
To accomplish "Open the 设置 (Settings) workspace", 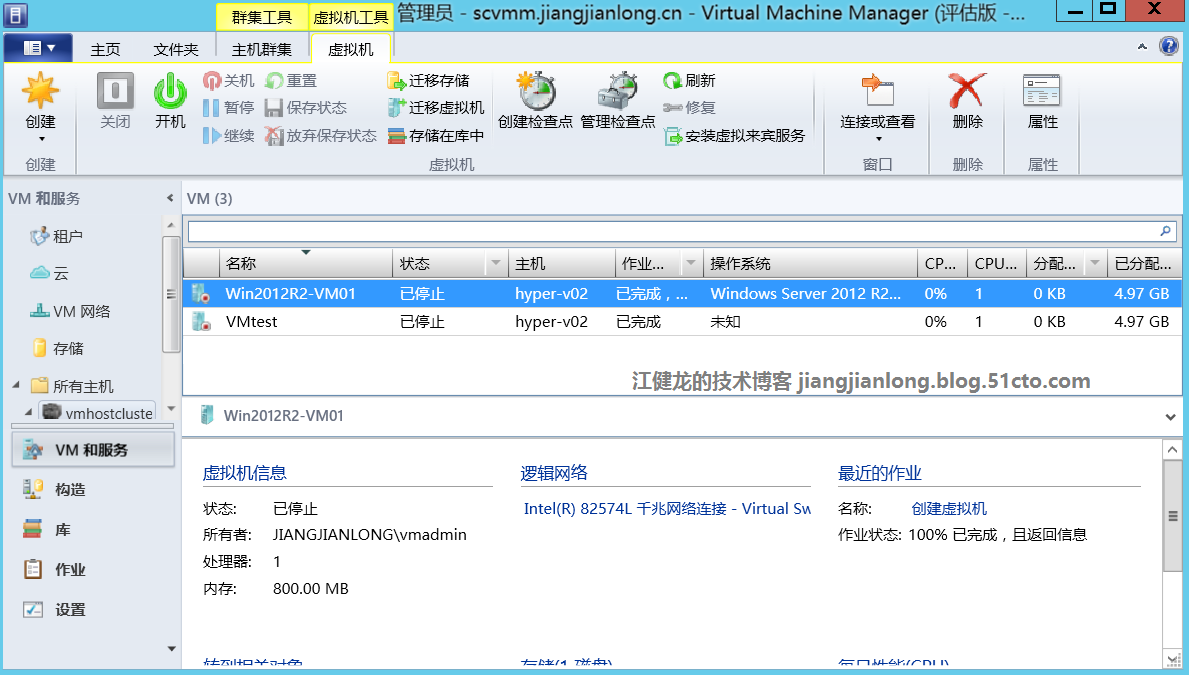I will pos(93,610).
